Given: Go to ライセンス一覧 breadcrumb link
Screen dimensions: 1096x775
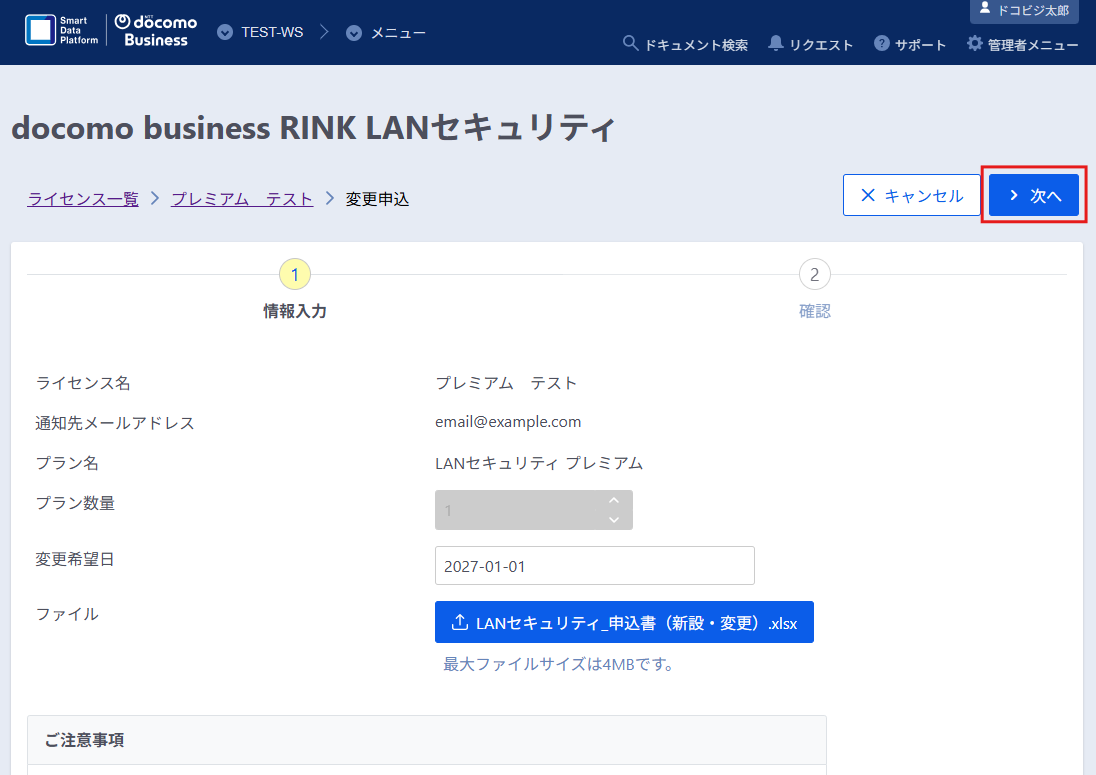Looking at the screenshot, I should tap(83, 199).
